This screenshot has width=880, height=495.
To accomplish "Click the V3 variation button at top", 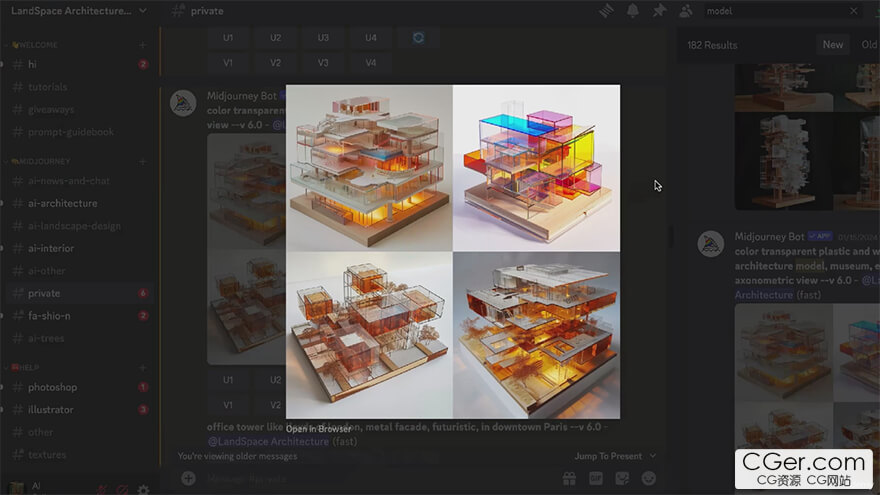I will pyautogui.click(x=323, y=63).
